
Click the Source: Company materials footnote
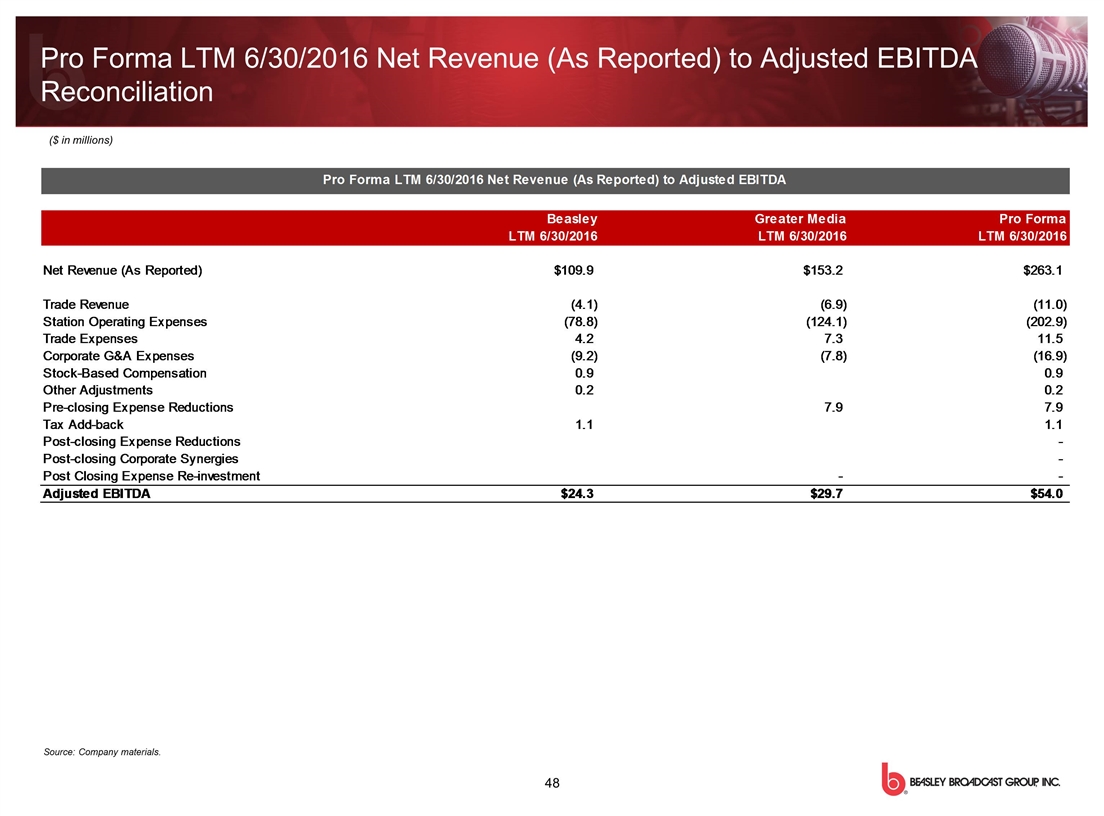104,751
